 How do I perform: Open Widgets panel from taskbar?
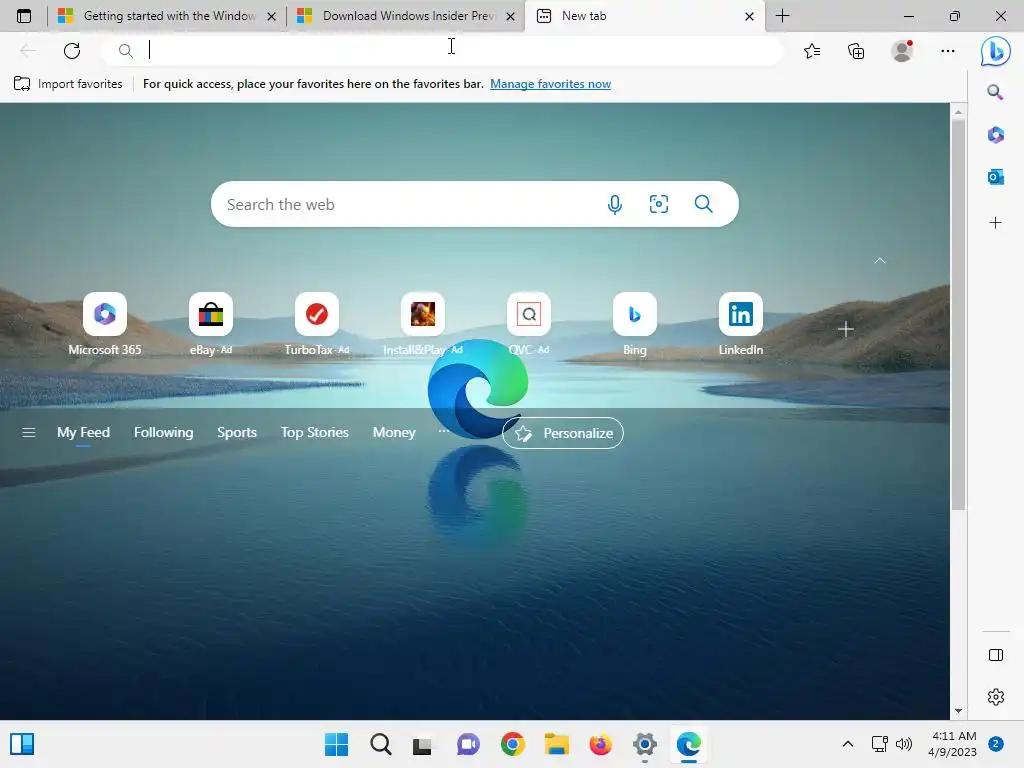[22, 744]
